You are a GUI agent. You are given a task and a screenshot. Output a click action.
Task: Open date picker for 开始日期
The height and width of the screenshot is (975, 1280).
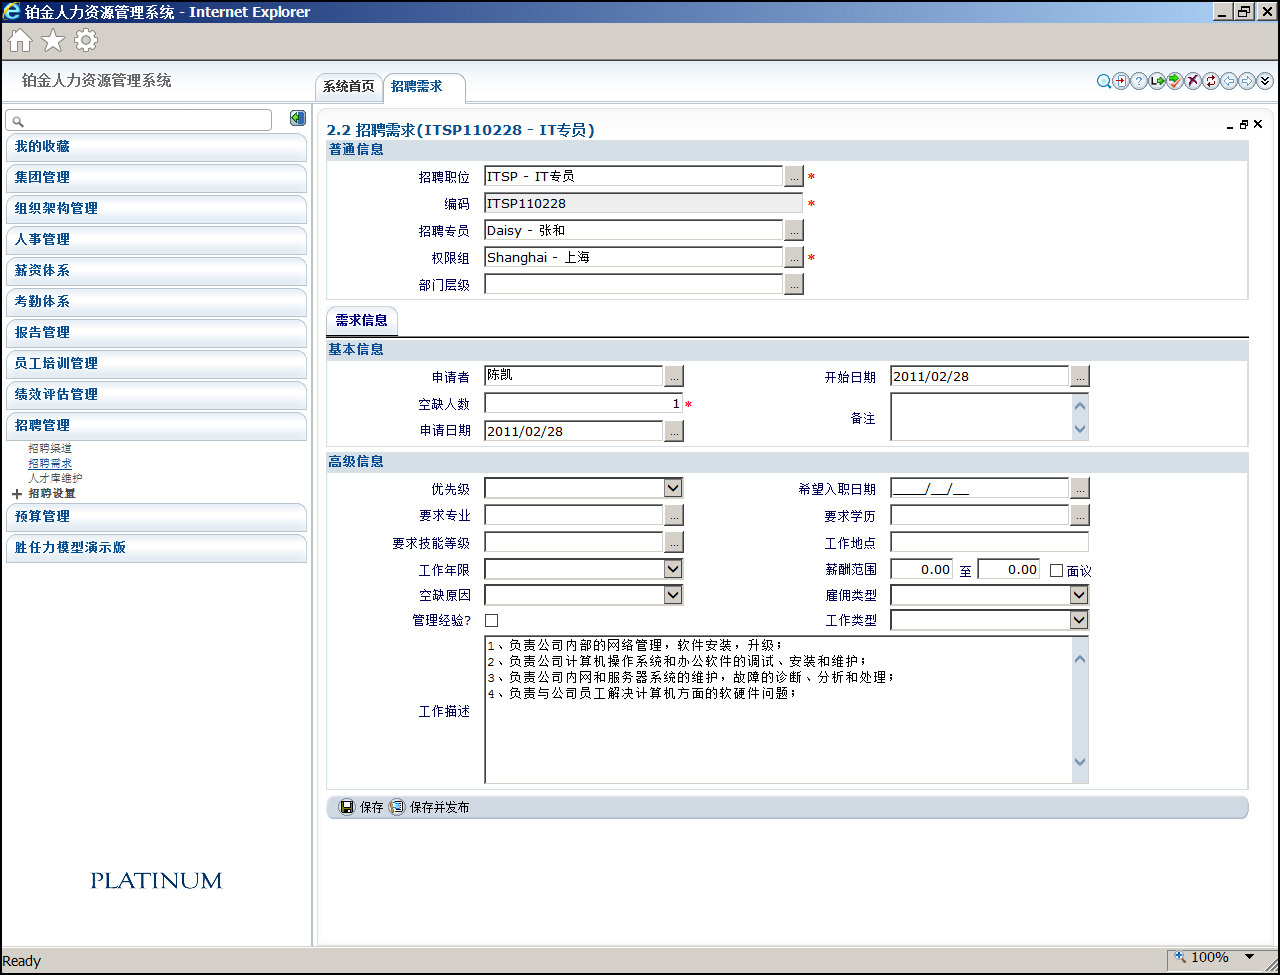1080,376
